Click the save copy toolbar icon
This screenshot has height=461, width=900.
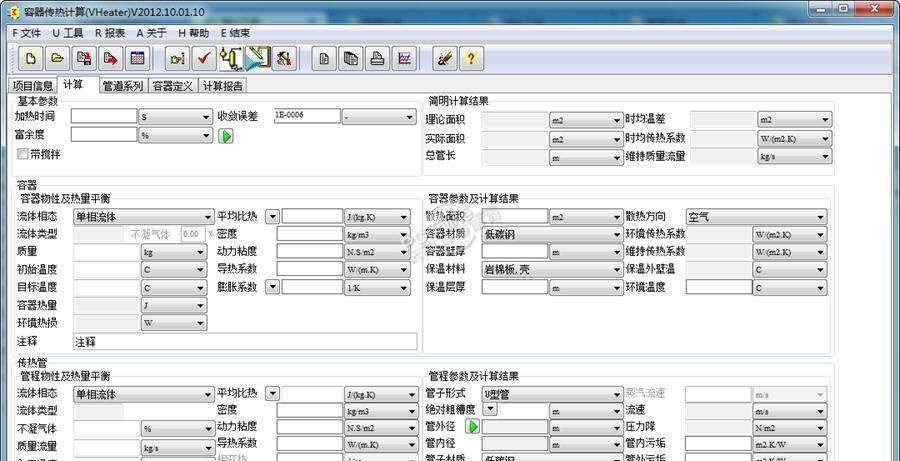pos(84,59)
